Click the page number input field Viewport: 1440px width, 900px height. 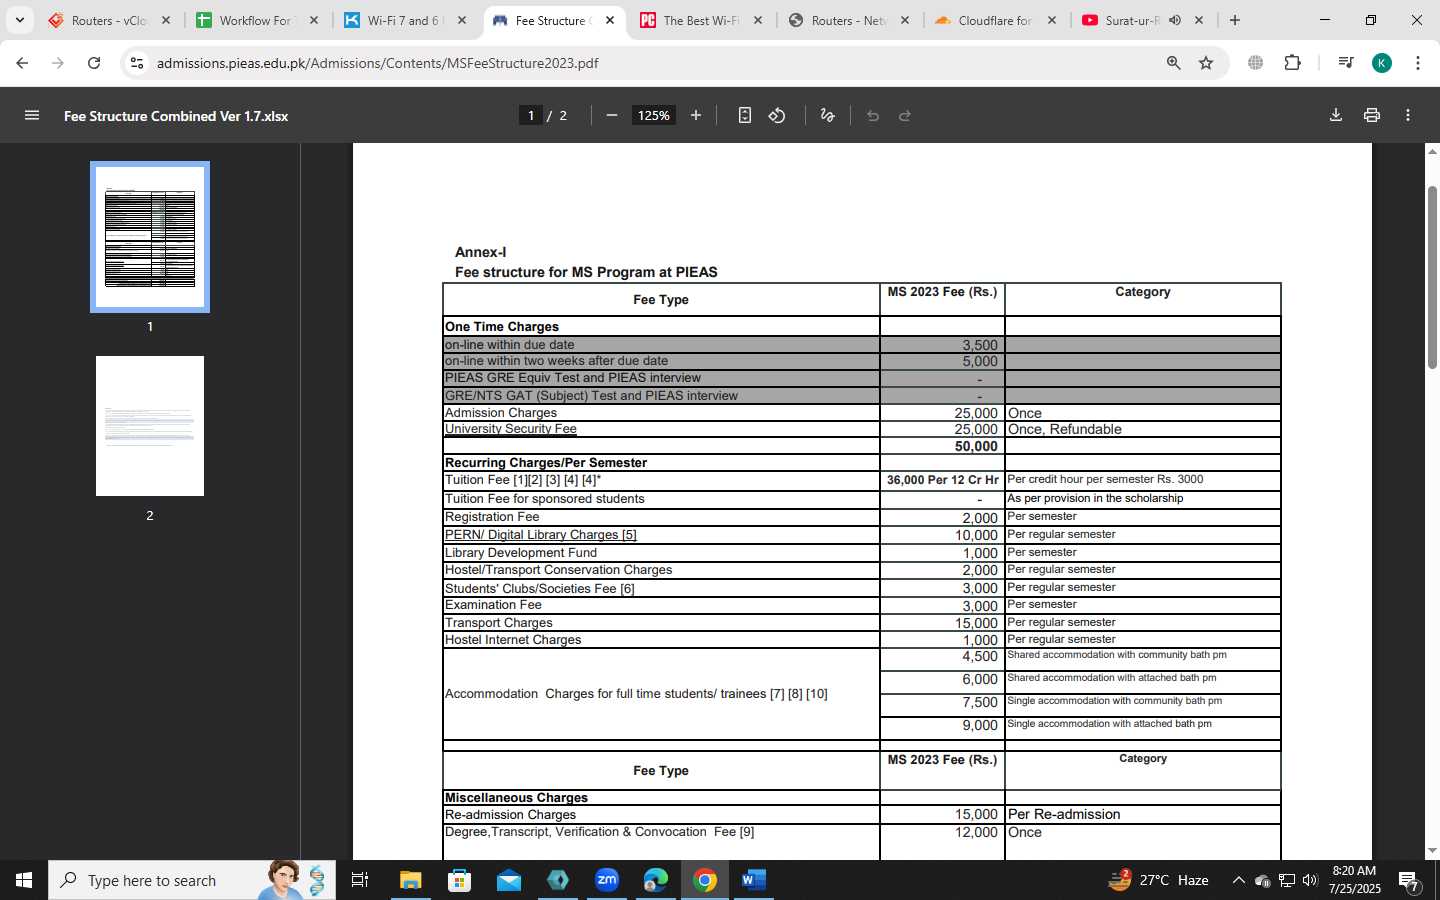coord(531,116)
